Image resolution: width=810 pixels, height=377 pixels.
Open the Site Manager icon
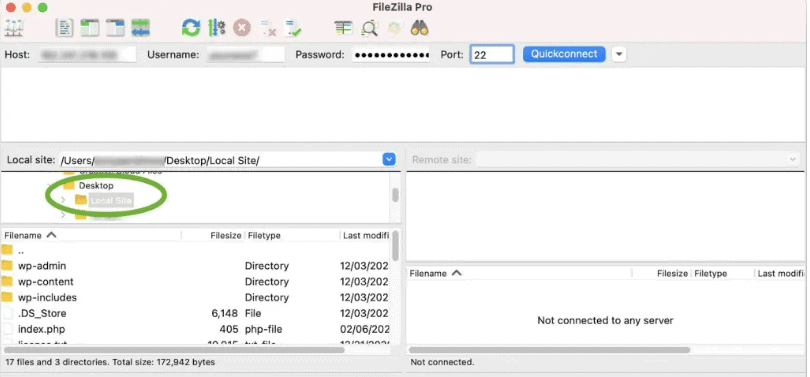[14, 28]
